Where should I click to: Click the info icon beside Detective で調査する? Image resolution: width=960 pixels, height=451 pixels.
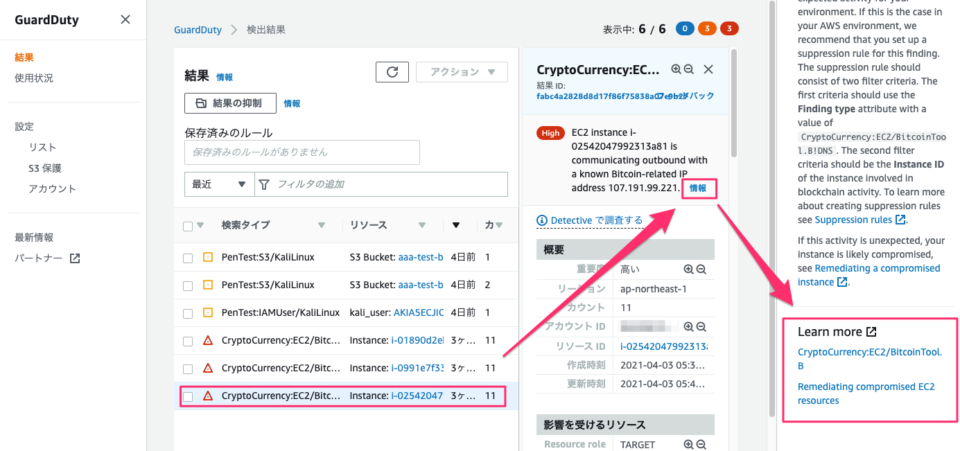click(541, 220)
